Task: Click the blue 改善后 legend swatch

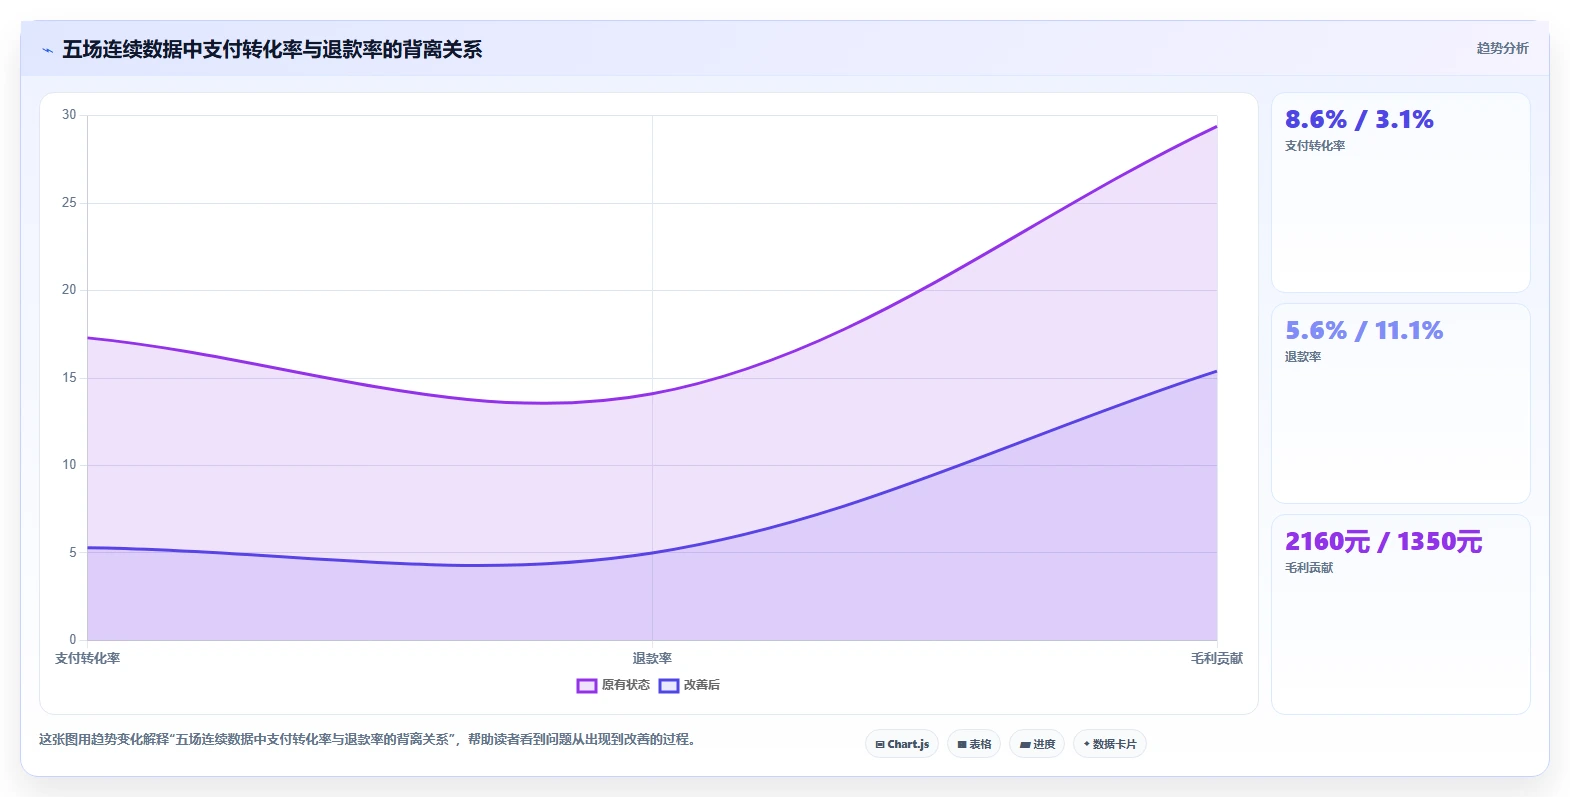Action: [x=669, y=685]
